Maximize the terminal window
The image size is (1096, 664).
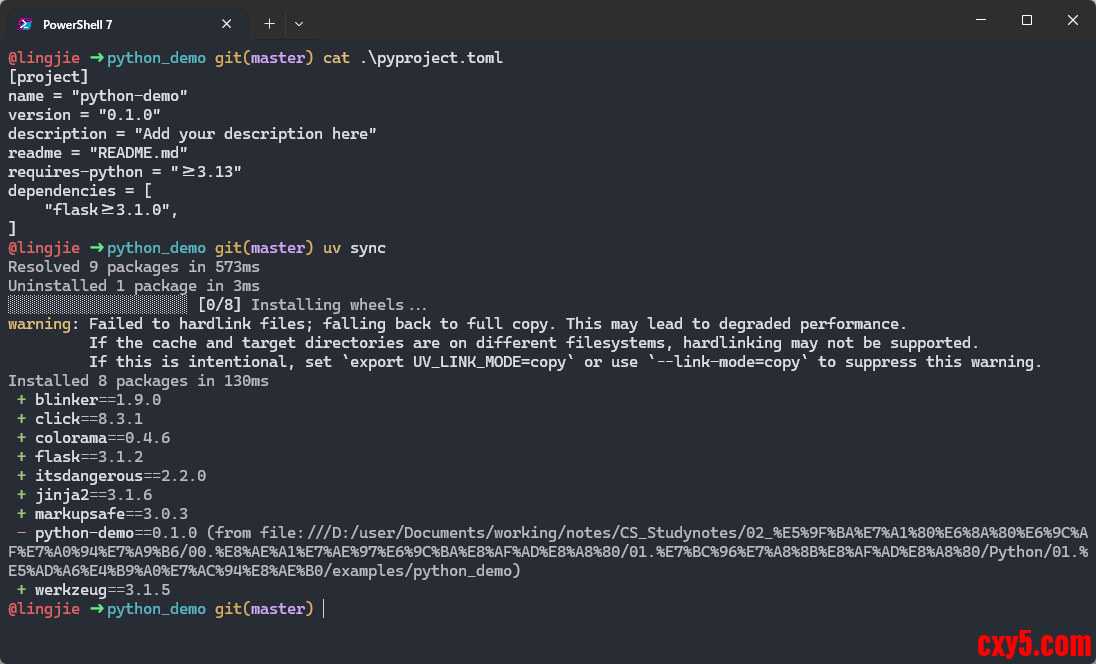[x=1026, y=20]
